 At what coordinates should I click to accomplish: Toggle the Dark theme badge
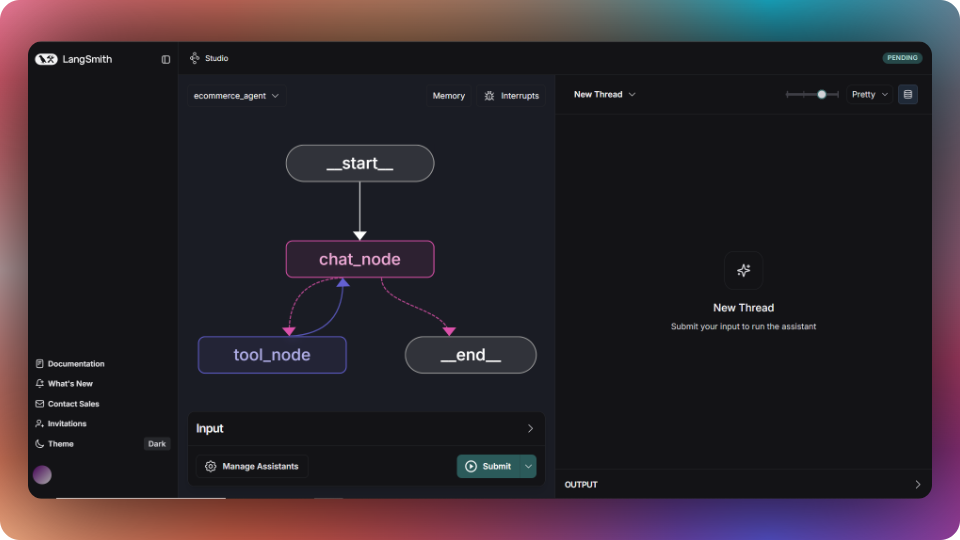157,444
